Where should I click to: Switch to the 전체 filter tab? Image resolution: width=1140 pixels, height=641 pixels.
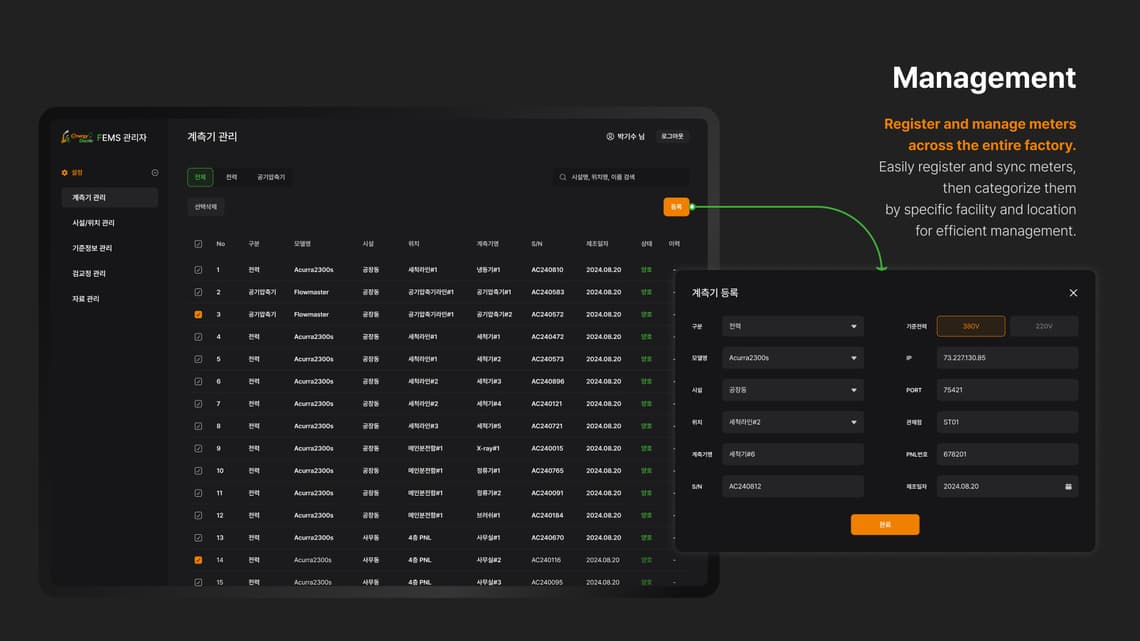200,177
